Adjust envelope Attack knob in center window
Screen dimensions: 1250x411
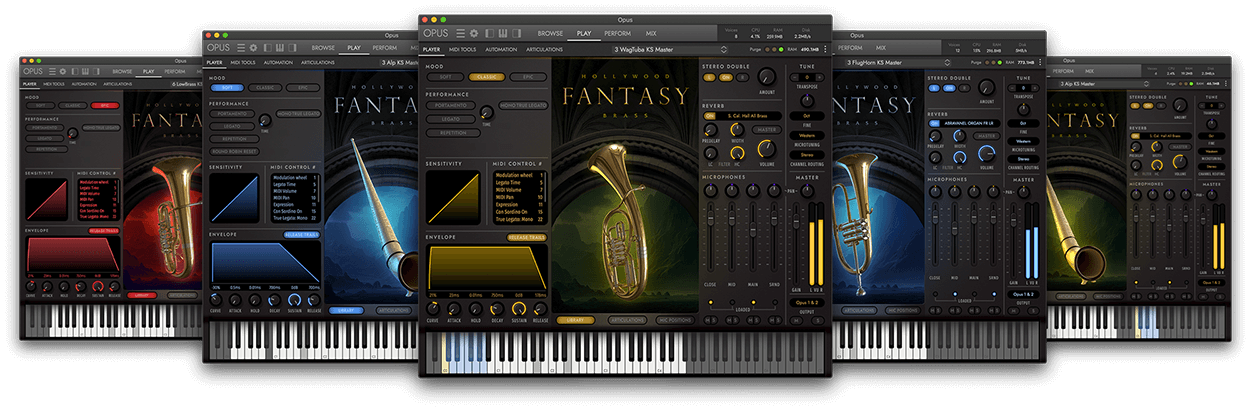454,309
